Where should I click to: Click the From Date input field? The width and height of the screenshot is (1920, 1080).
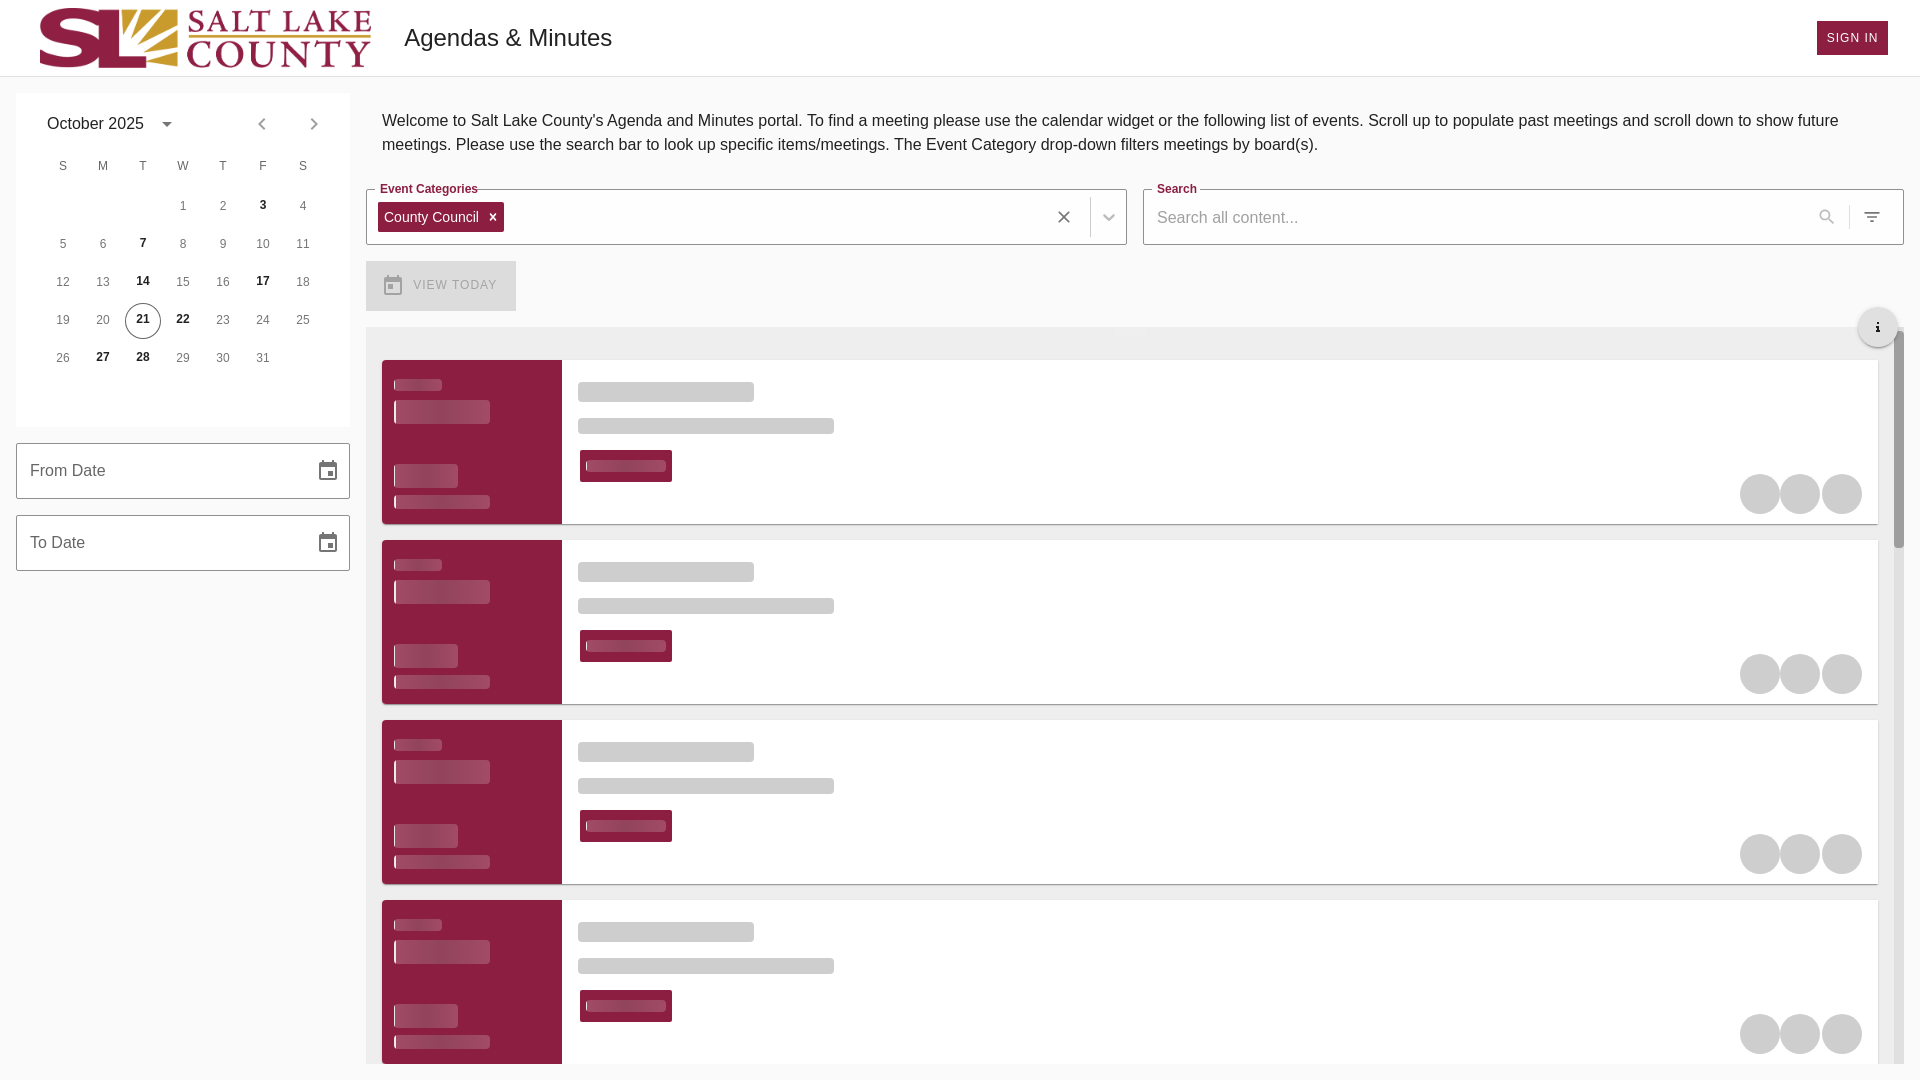pos(160,471)
